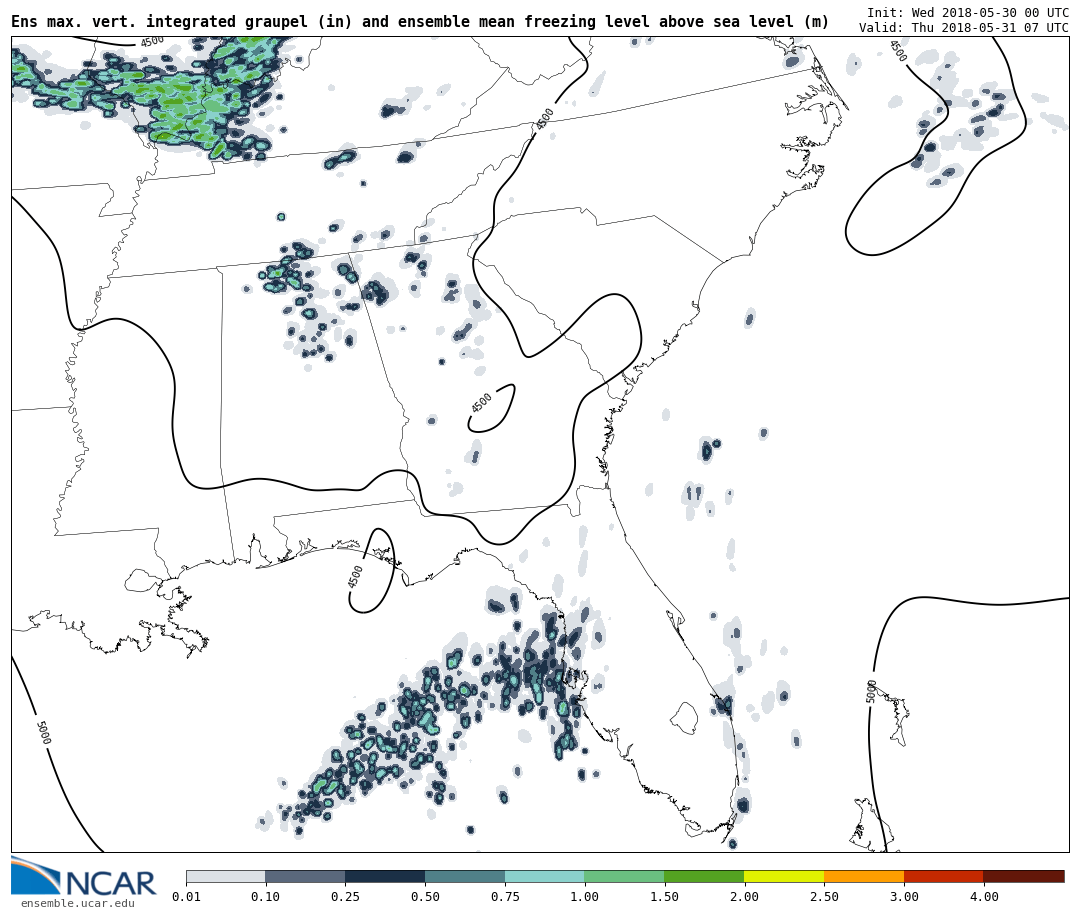Click the 1.50 legend value label
The height and width of the screenshot is (915, 1080).
point(665,896)
